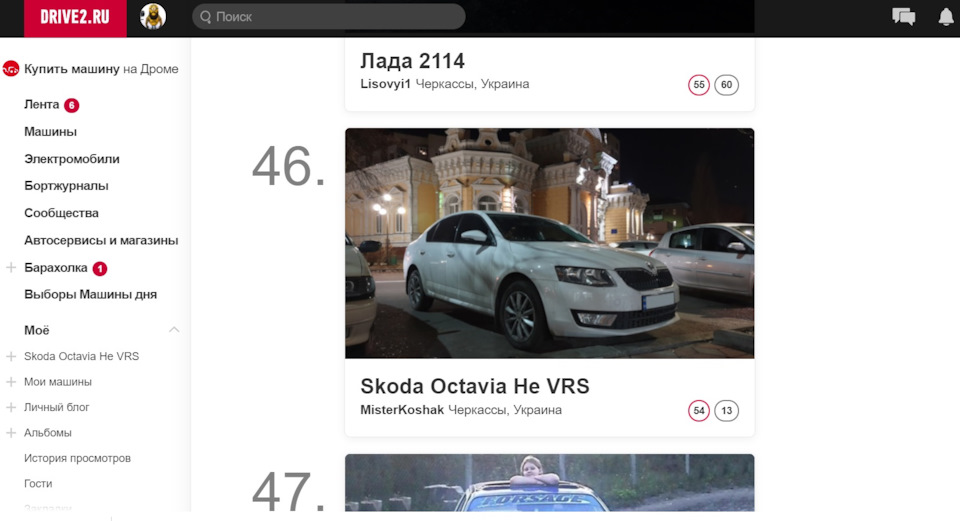Click the Черкассы, Украина text under Лада 2114
This screenshot has width=960, height=521.
pos(472,84)
